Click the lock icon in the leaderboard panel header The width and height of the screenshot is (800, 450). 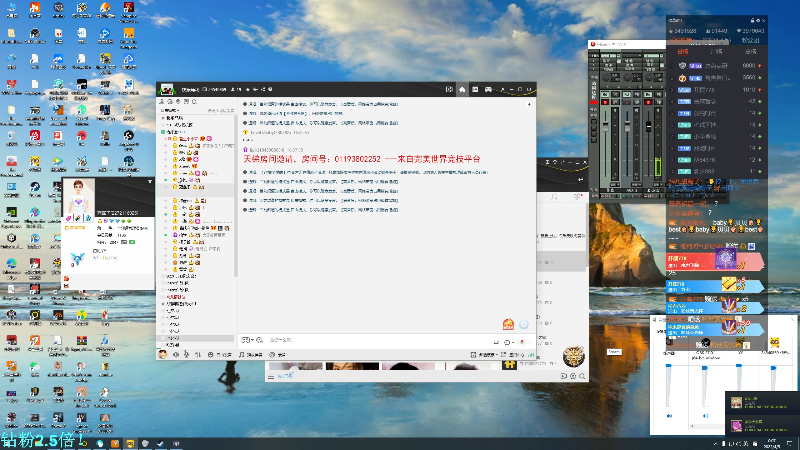pyautogui.click(x=752, y=20)
